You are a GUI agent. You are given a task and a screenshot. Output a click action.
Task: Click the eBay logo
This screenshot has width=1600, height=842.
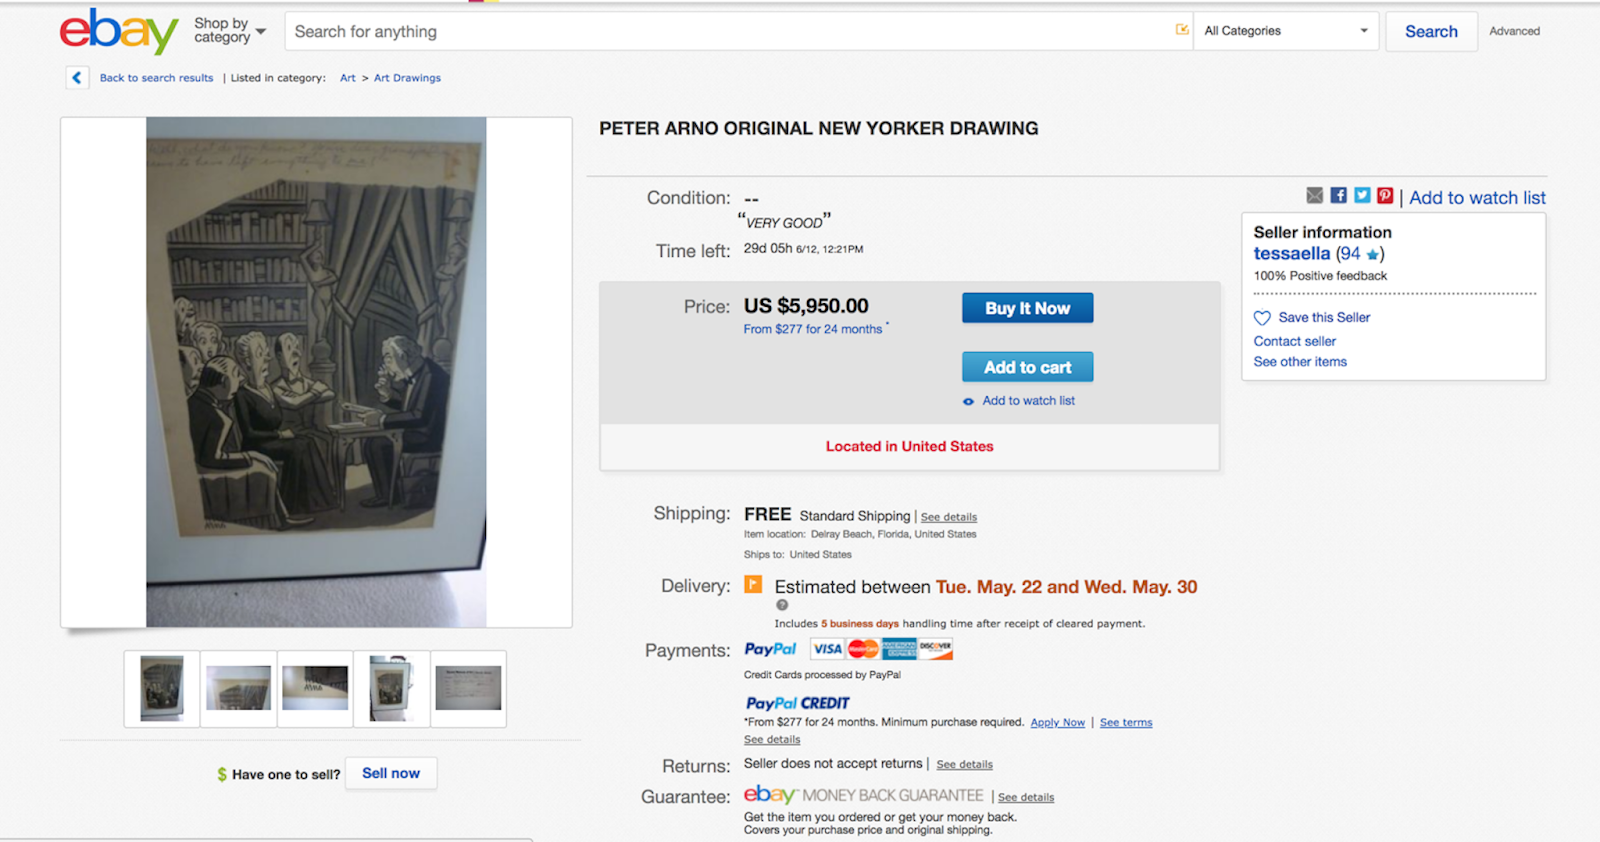pos(119,31)
